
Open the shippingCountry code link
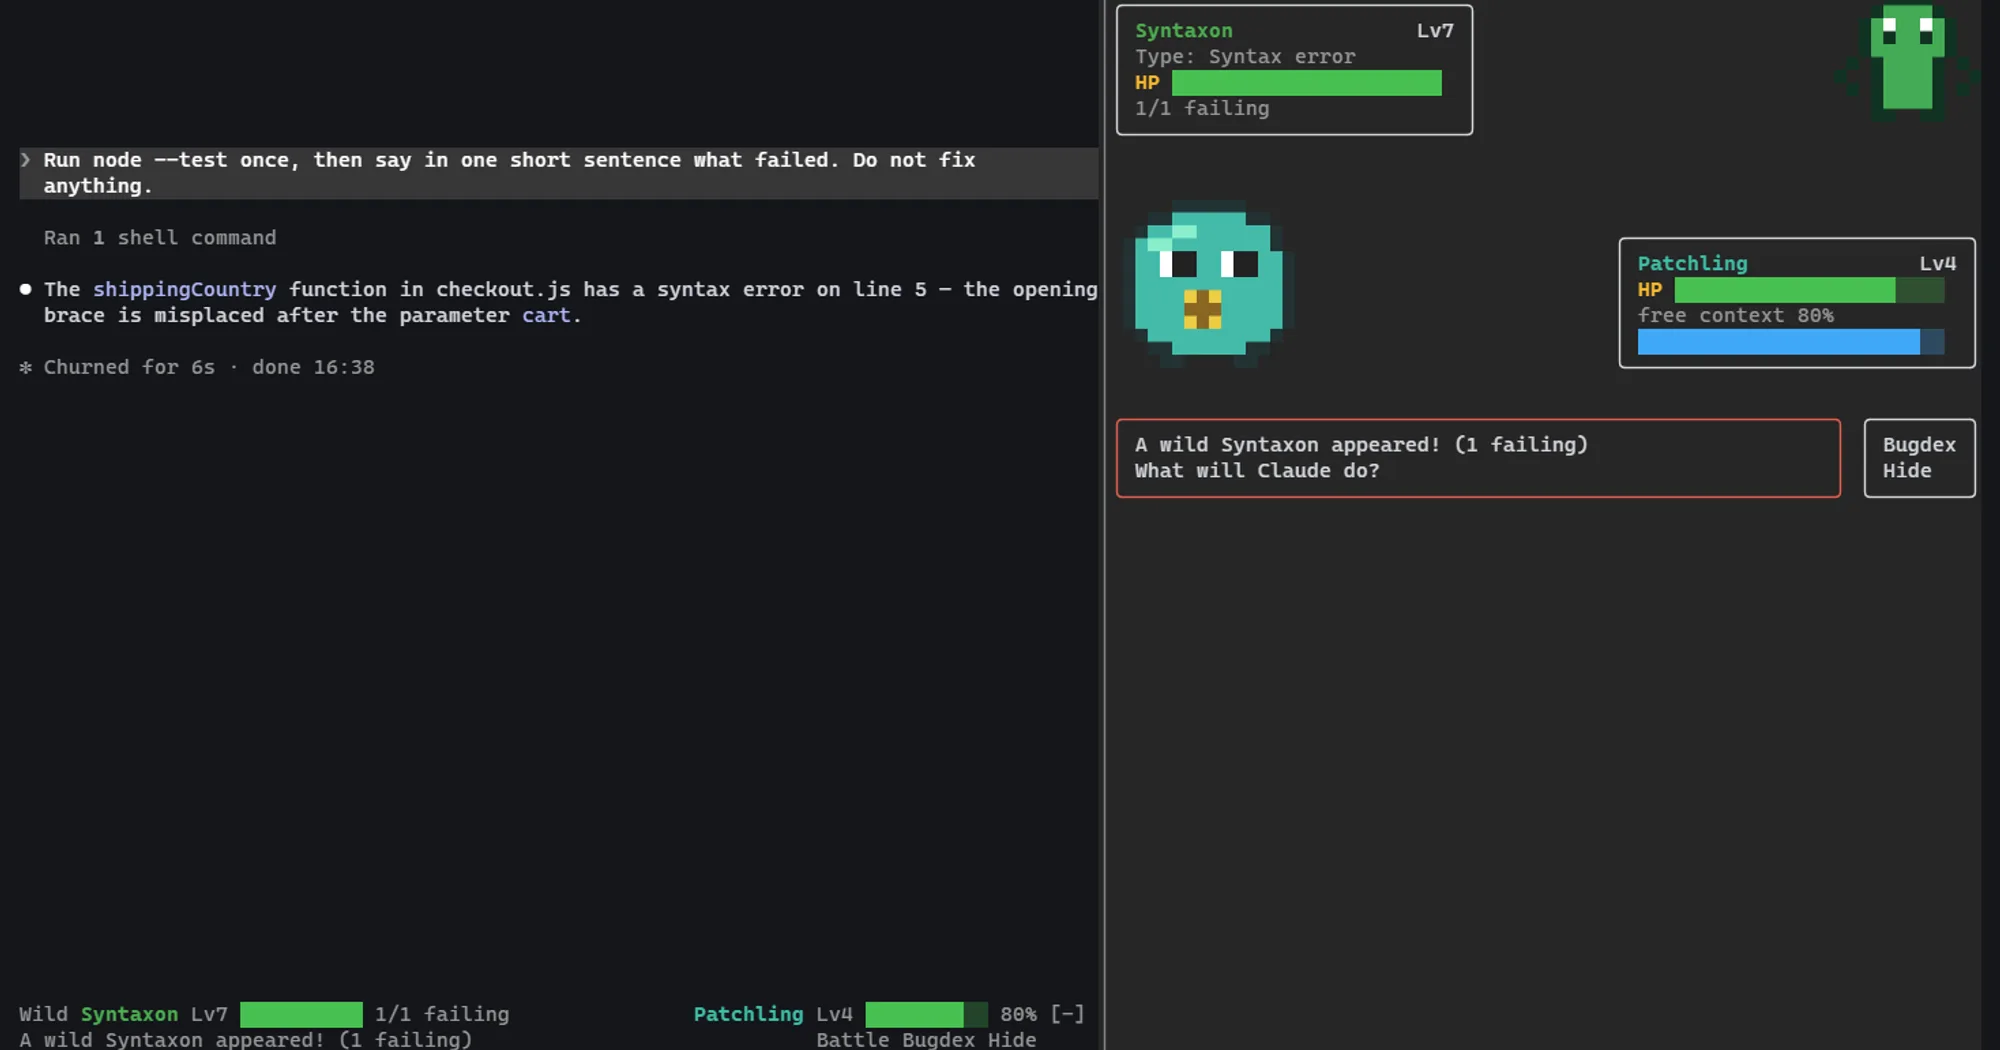coord(185,289)
